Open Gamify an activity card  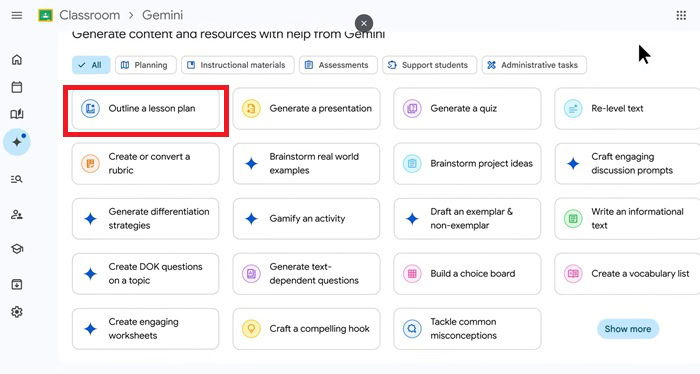(306, 219)
